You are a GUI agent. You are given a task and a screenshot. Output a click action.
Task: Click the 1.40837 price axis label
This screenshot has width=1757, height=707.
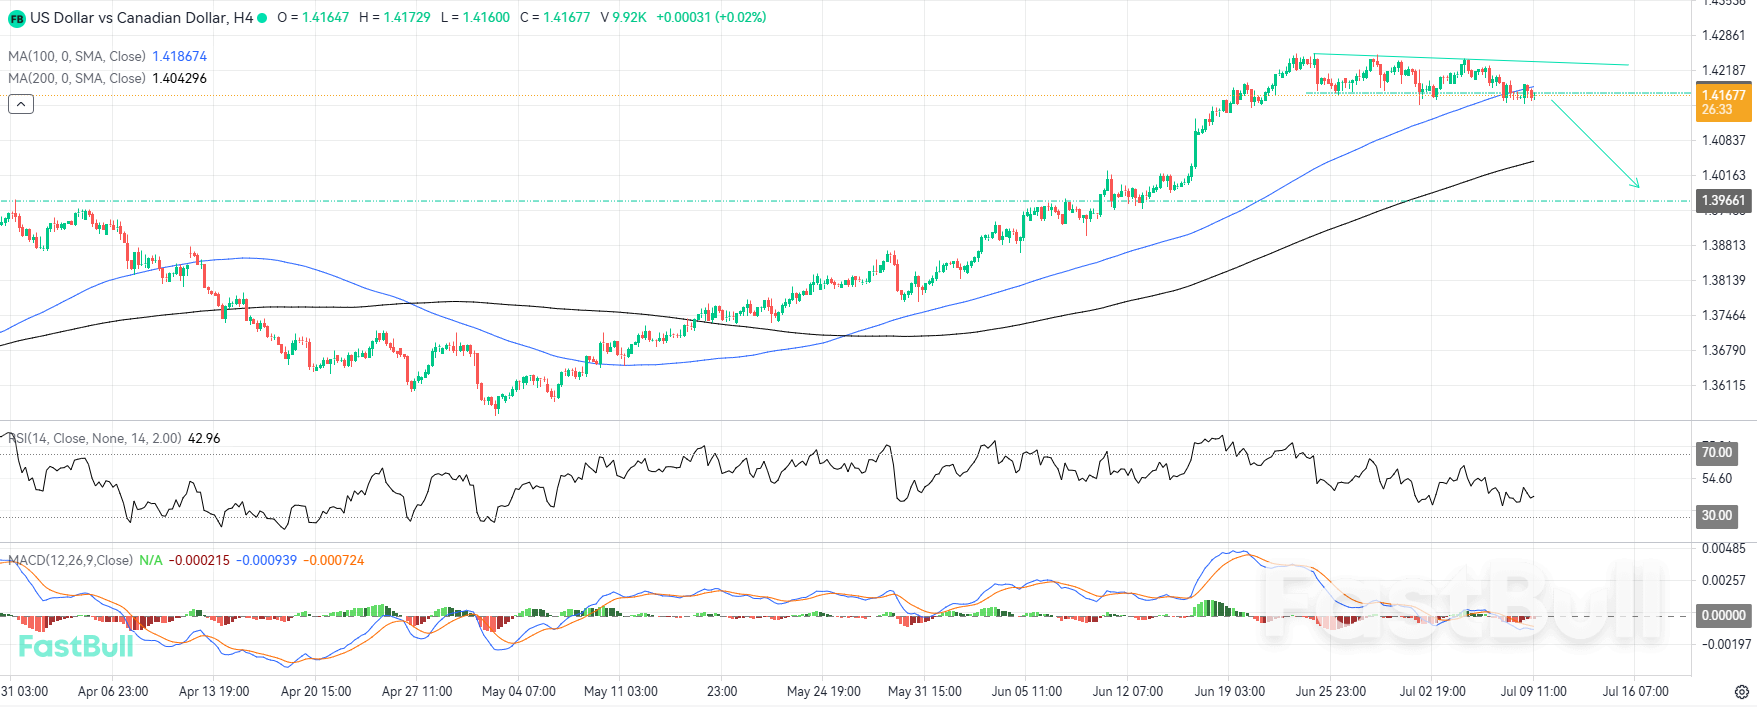pos(1724,140)
